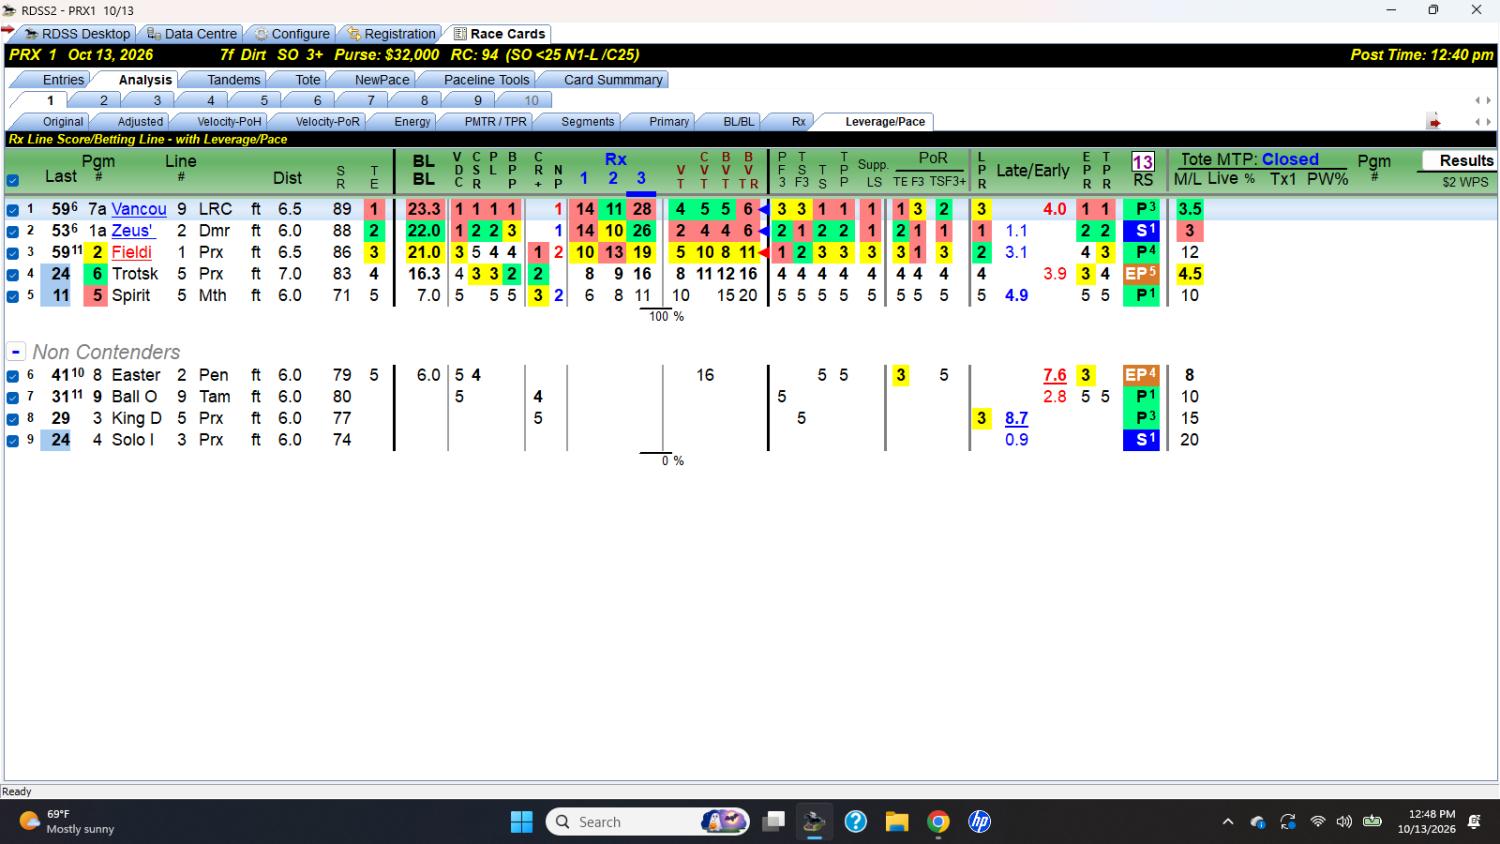This screenshot has width=1500, height=844.
Task: Open the Paceline Tools tab
Action: pos(486,80)
